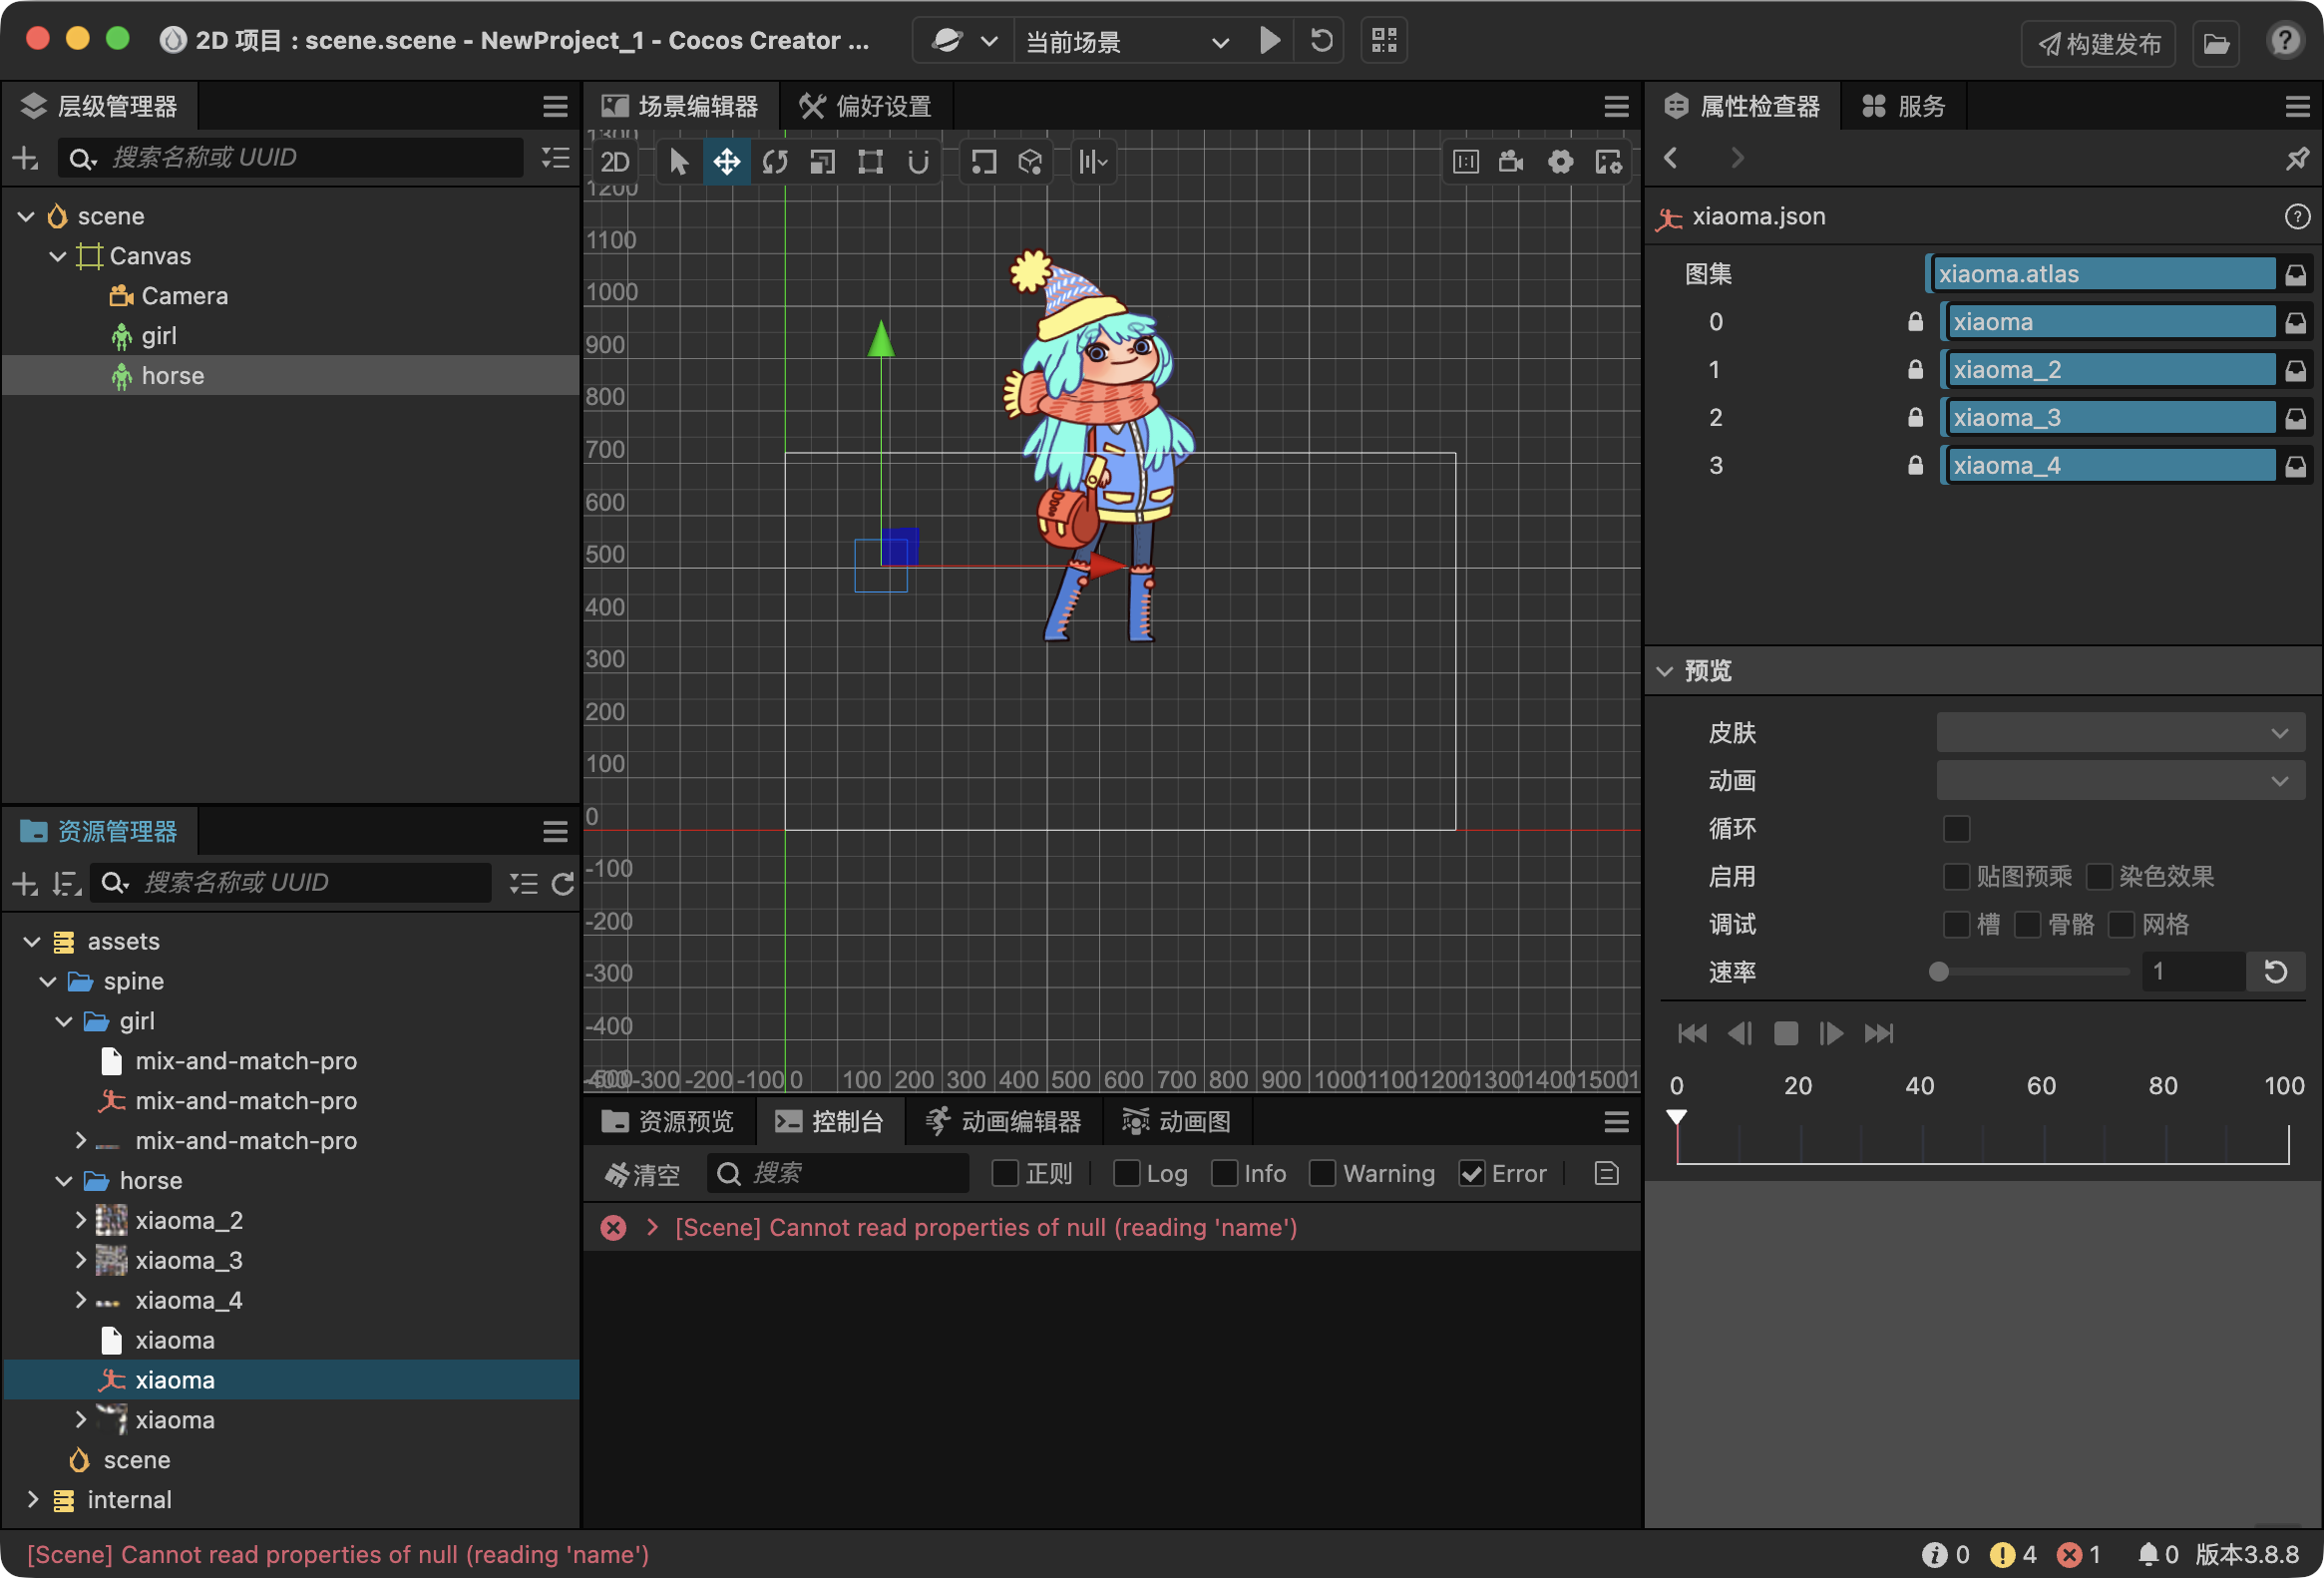Image resolution: width=2324 pixels, height=1578 pixels.
Task: Click the 构建发布 build button
Action: click(x=2098, y=43)
